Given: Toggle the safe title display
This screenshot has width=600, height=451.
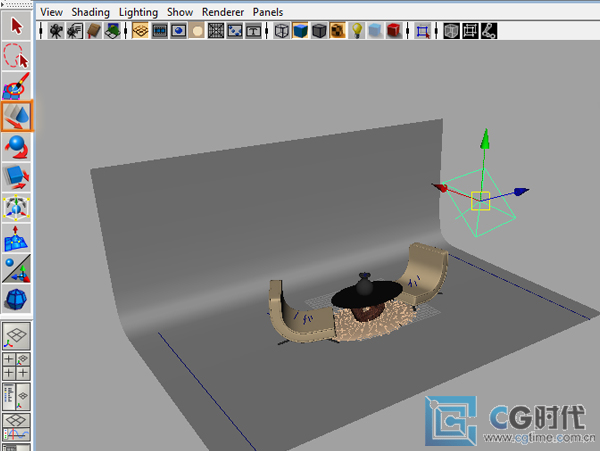Looking at the screenshot, I should pos(253,31).
